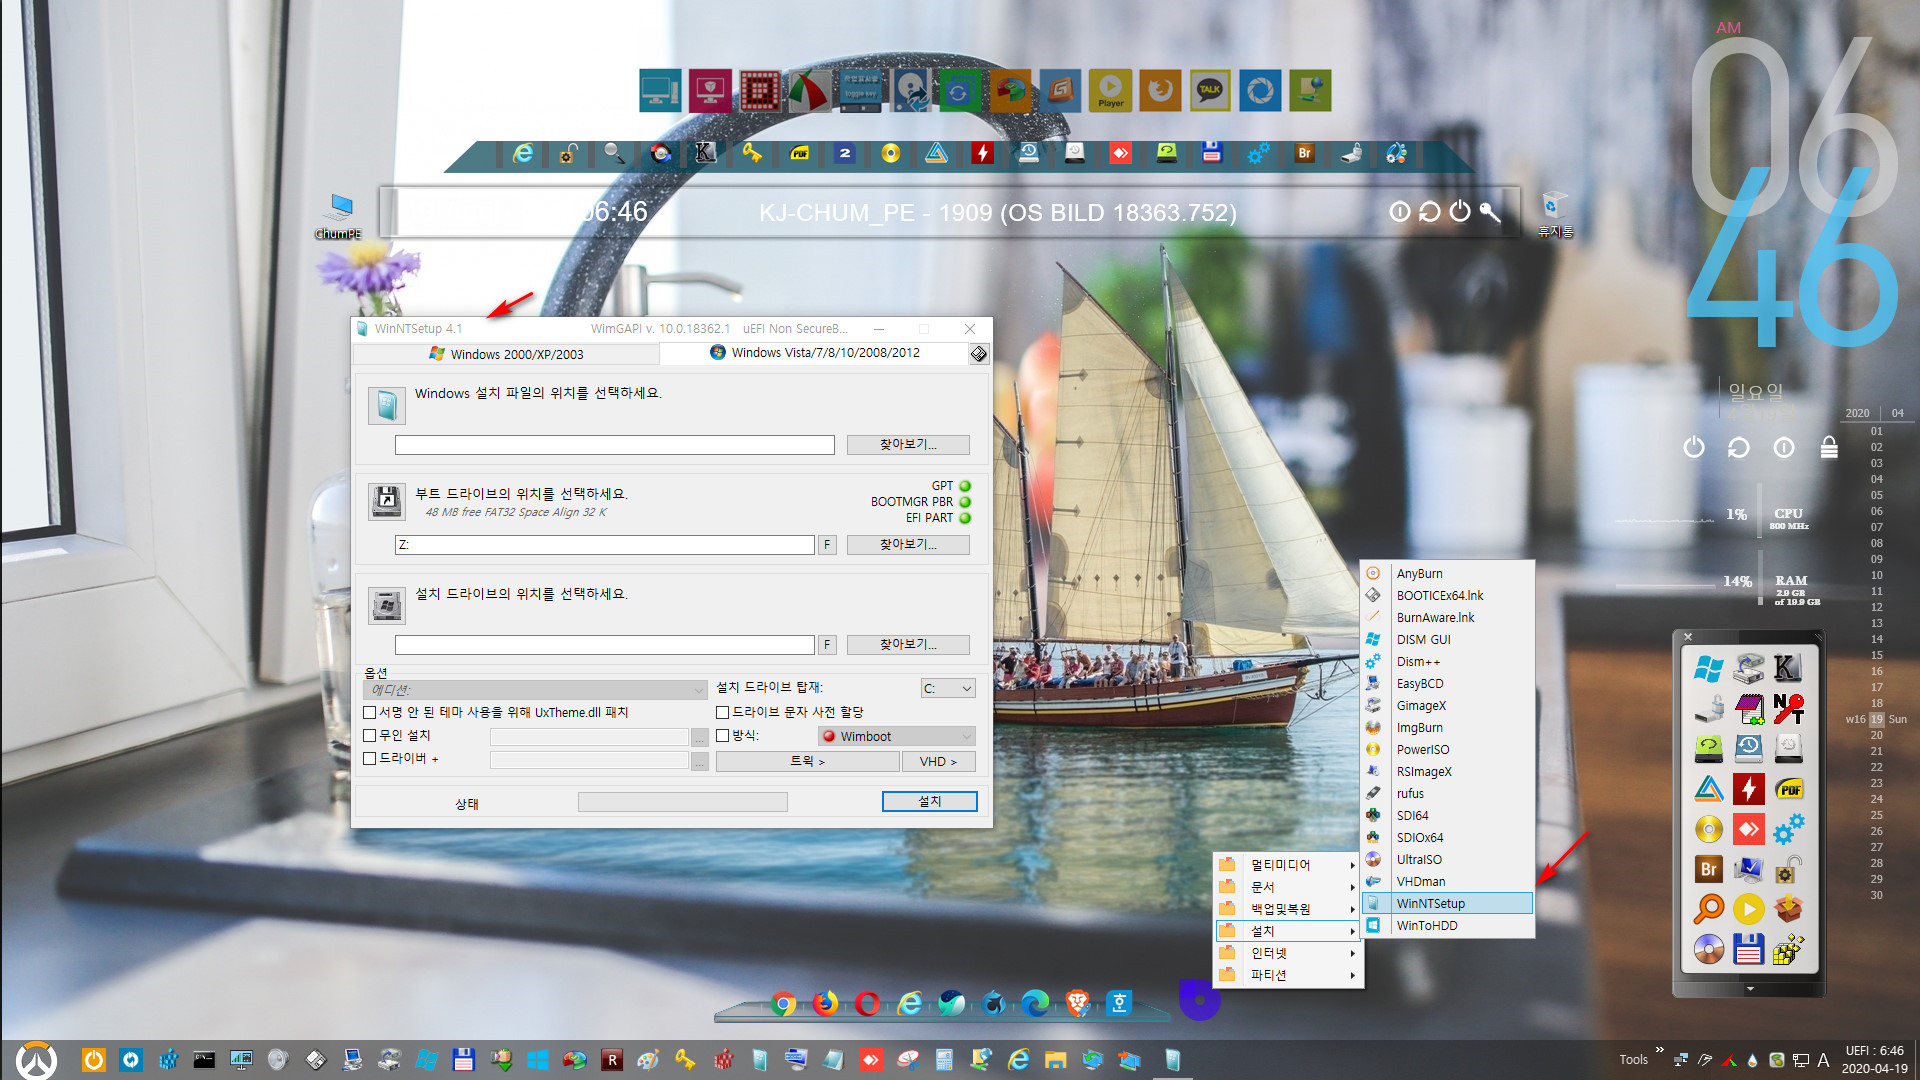Image resolution: width=1920 pixels, height=1080 pixels.
Task: Click the Windows install files path field
Action: point(614,445)
